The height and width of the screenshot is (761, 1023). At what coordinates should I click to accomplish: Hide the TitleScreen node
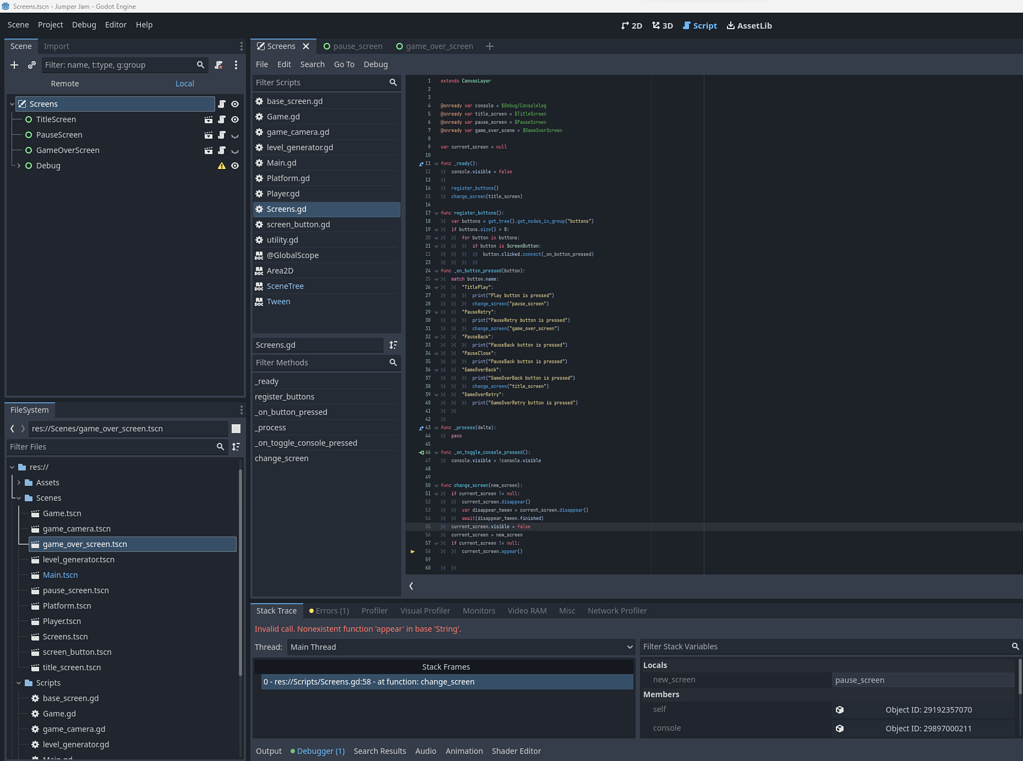(234, 119)
